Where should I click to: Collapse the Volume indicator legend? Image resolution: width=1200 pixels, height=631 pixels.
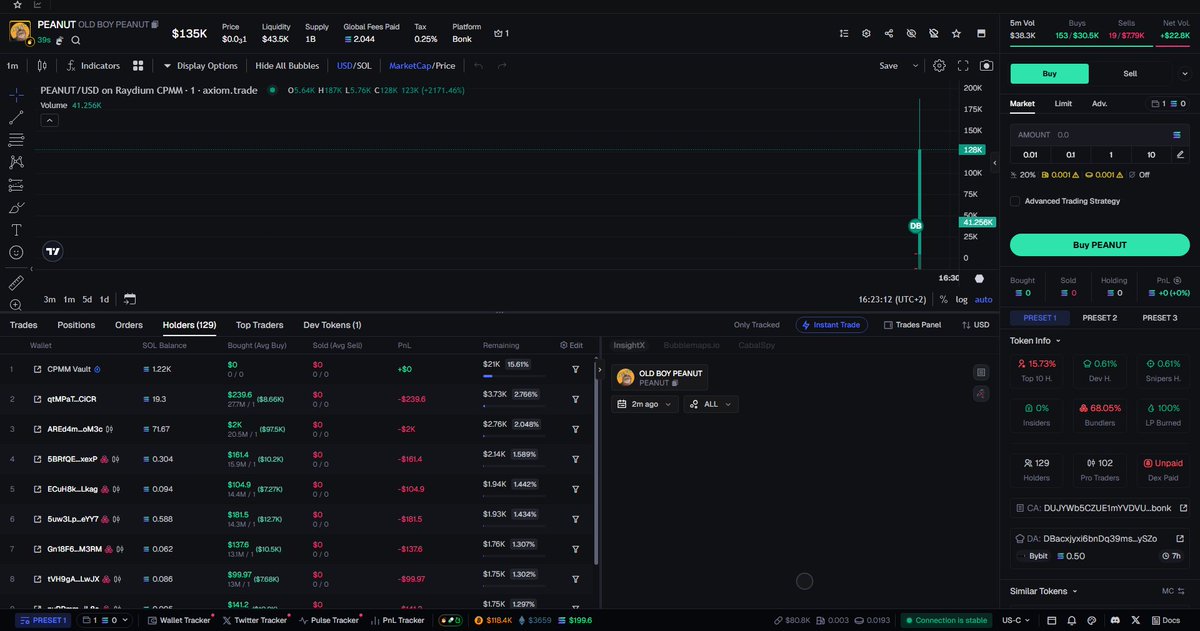click(49, 120)
